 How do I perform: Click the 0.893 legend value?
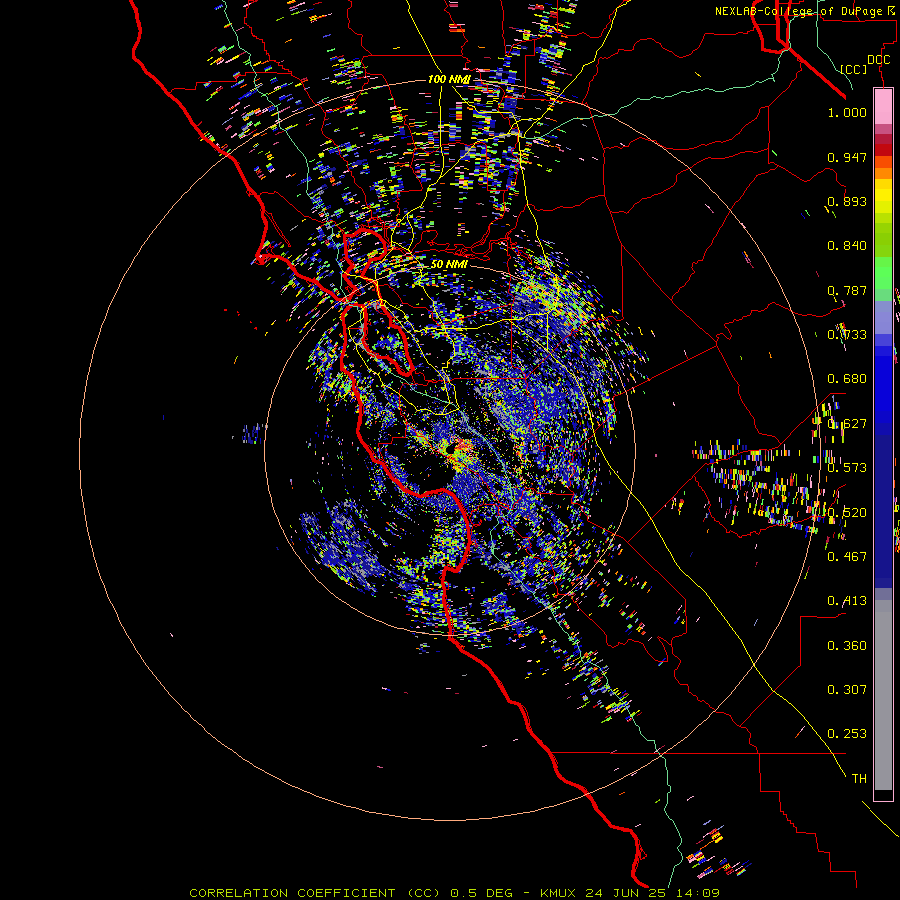tap(847, 201)
